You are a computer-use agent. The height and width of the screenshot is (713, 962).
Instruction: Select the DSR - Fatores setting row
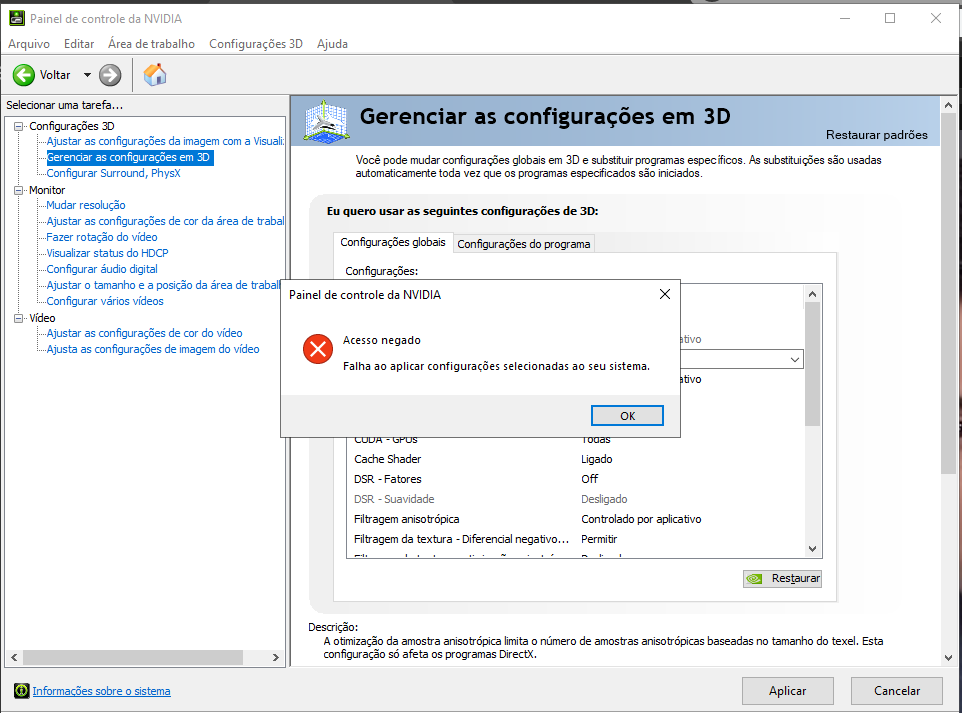pos(575,479)
